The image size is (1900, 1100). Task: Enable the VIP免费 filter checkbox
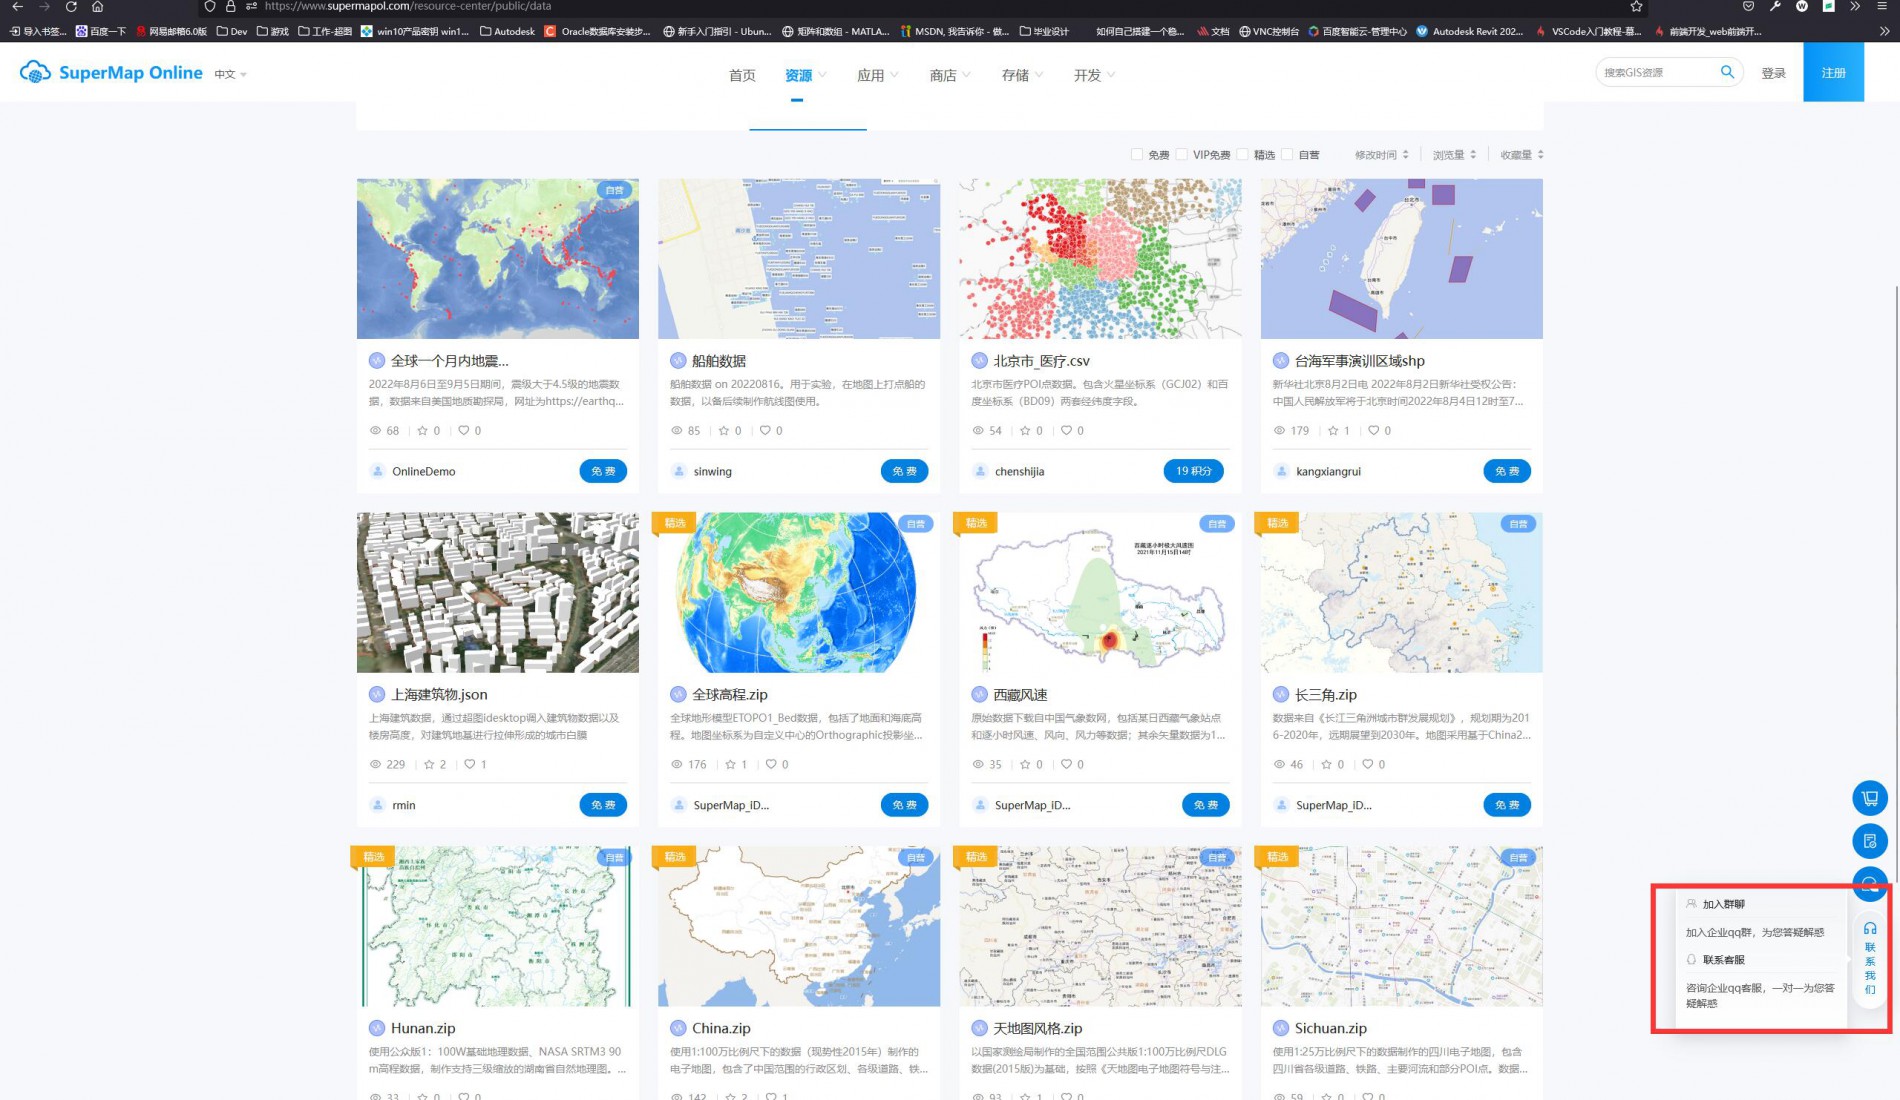point(1182,154)
